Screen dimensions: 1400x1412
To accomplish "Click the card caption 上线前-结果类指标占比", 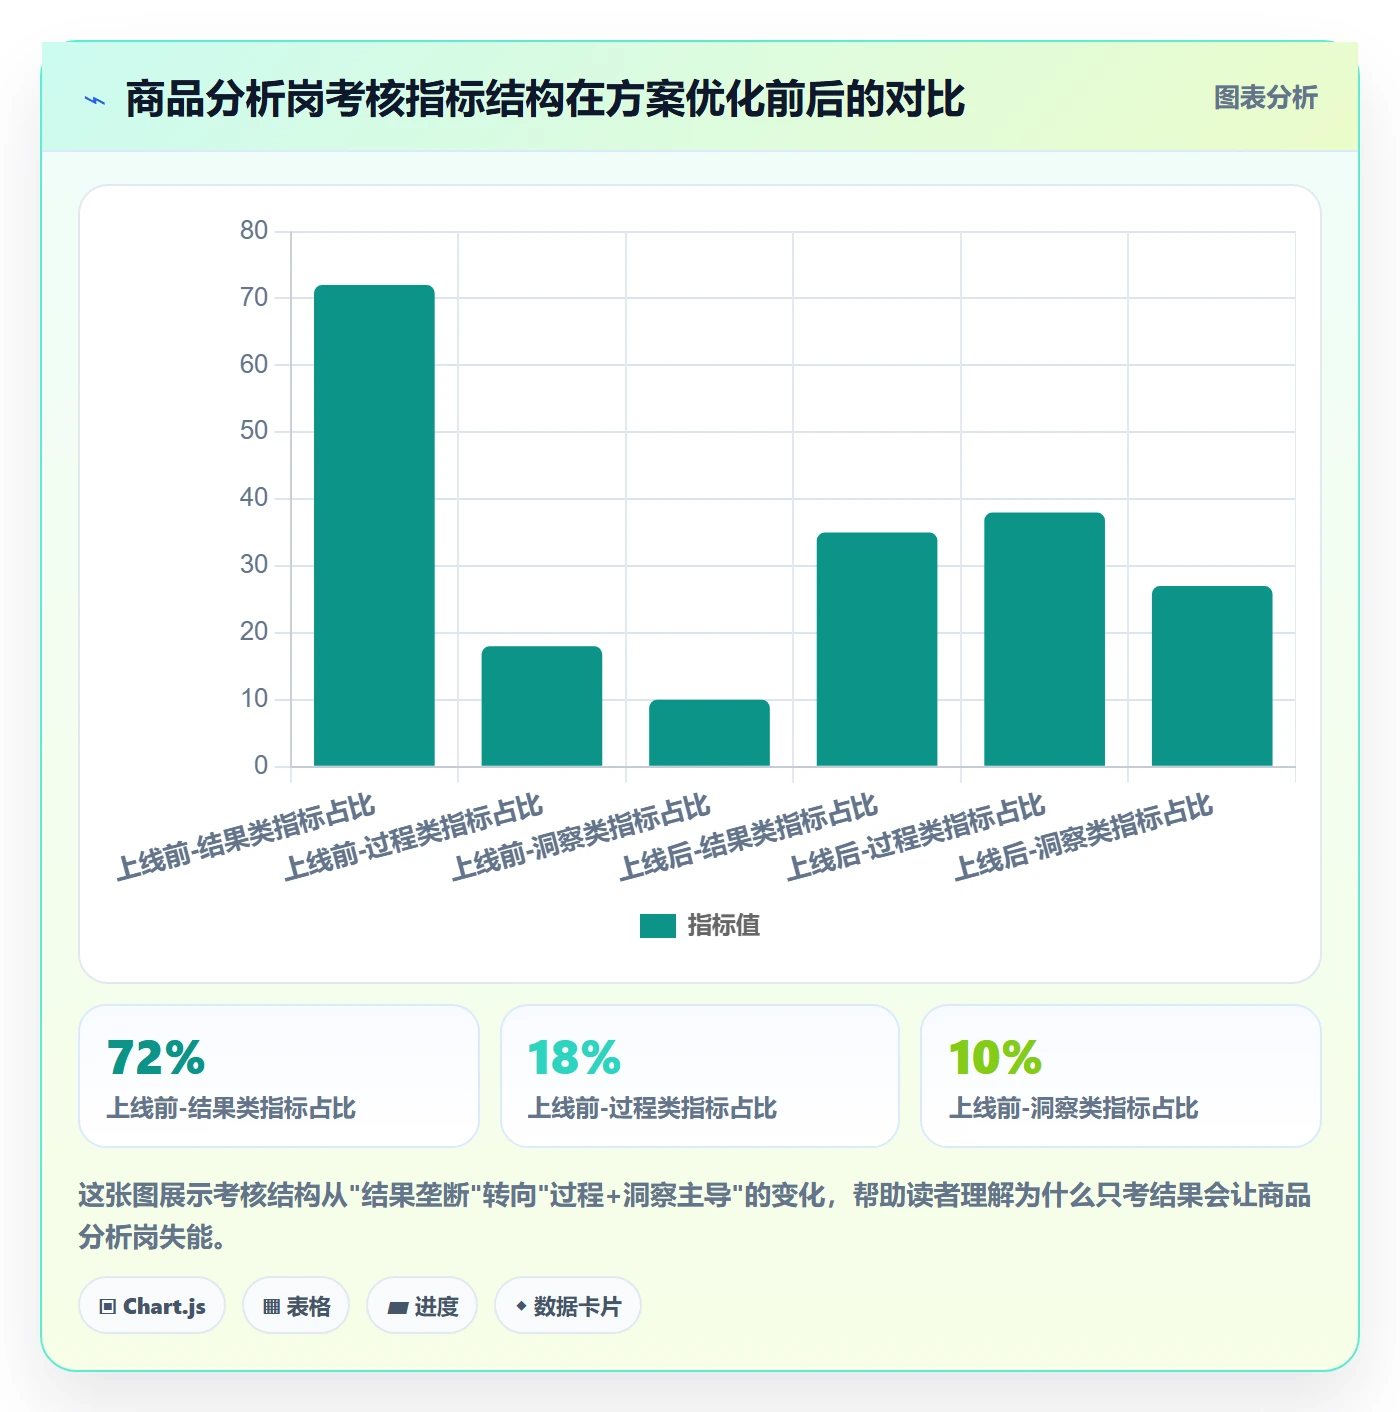I will pos(231,1108).
